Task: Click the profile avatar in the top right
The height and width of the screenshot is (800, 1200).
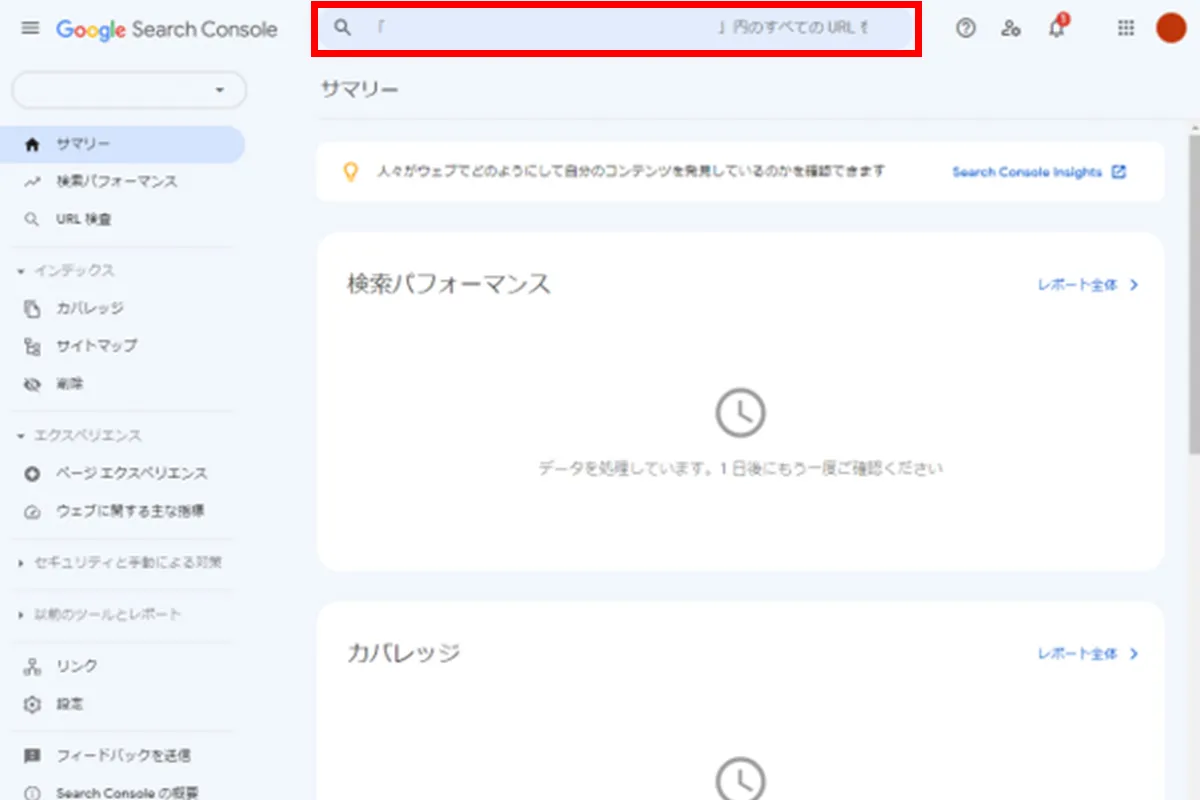Action: click(1170, 28)
